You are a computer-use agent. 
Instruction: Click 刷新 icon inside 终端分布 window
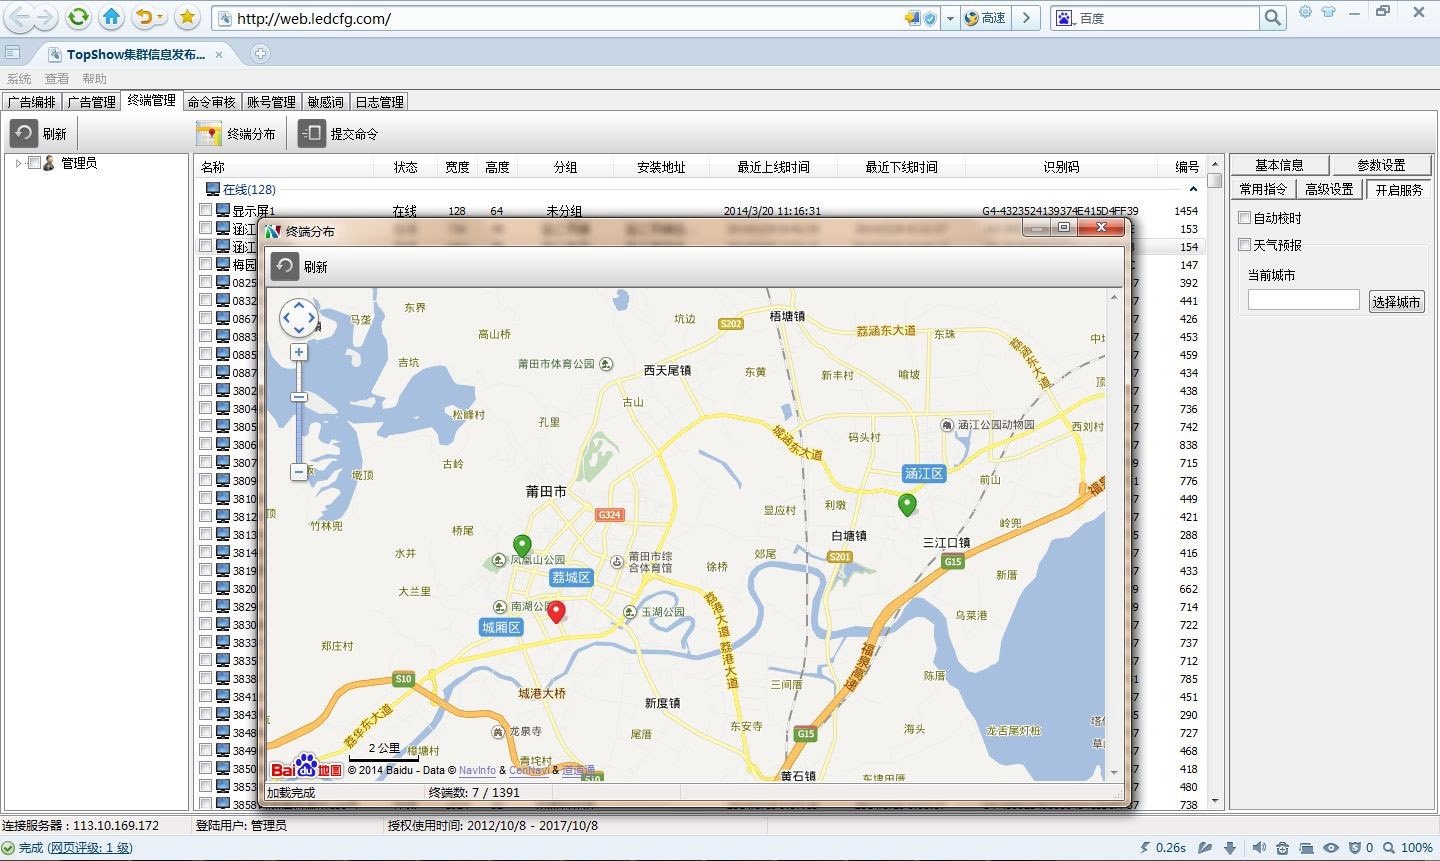(x=285, y=266)
